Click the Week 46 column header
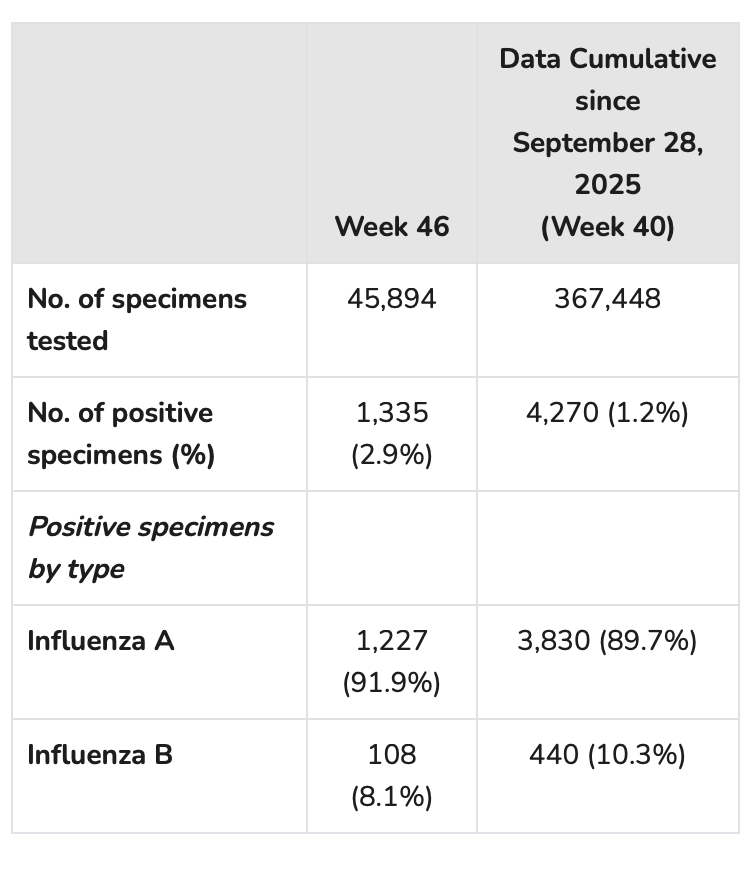Viewport: 750px width, 878px height. (392, 227)
